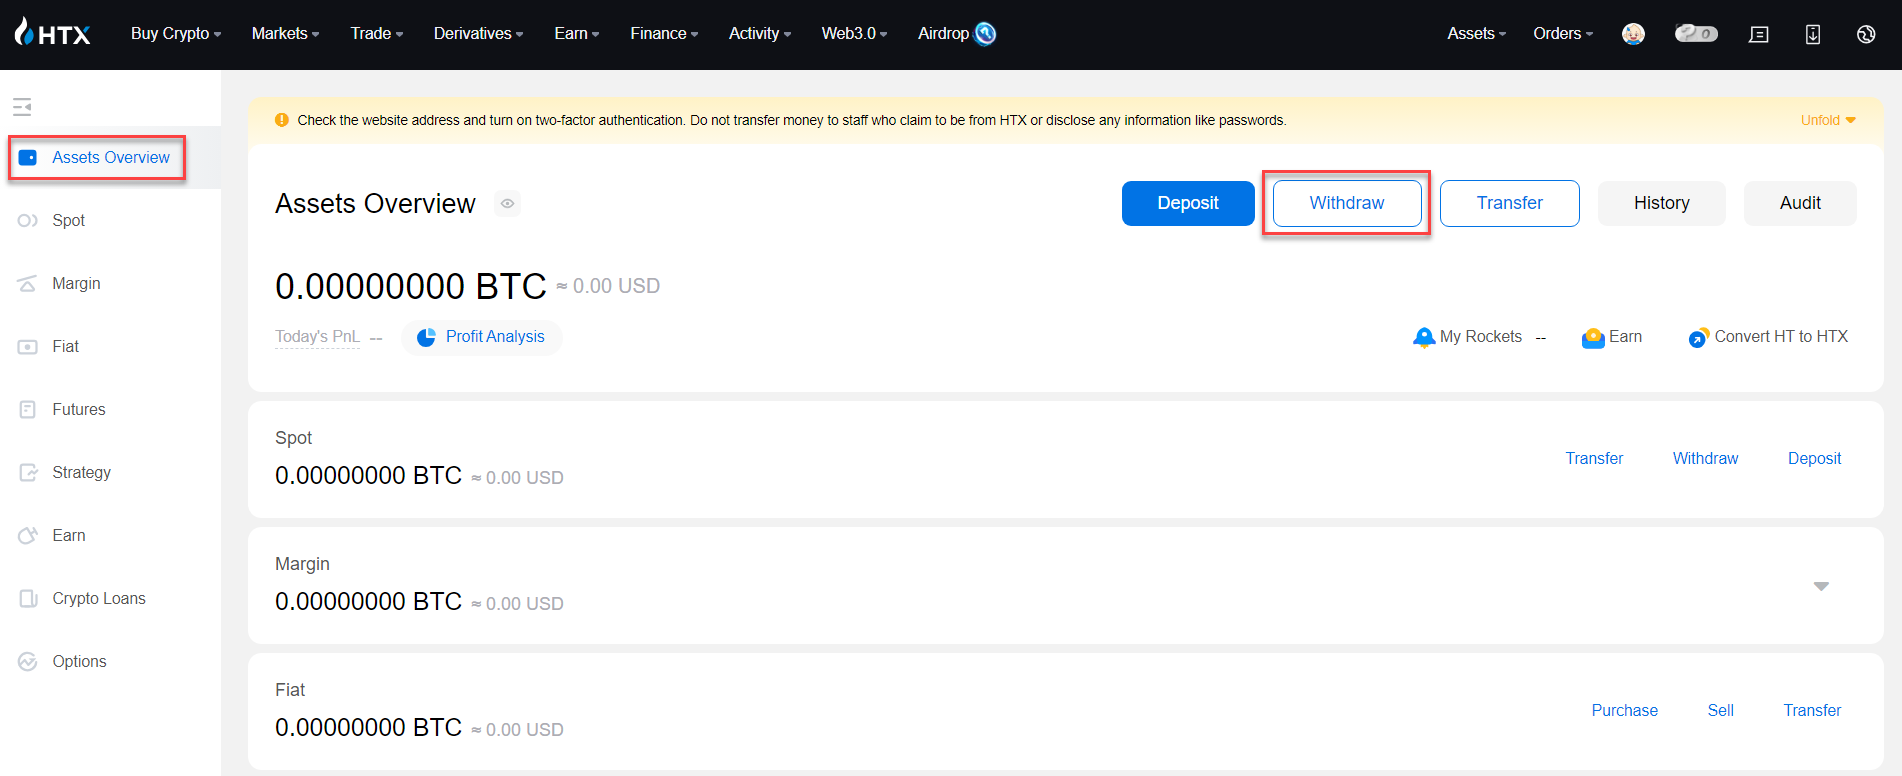Expand the Margin account section arrow
This screenshot has height=776, width=1902.
pyautogui.click(x=1821, y=586)
